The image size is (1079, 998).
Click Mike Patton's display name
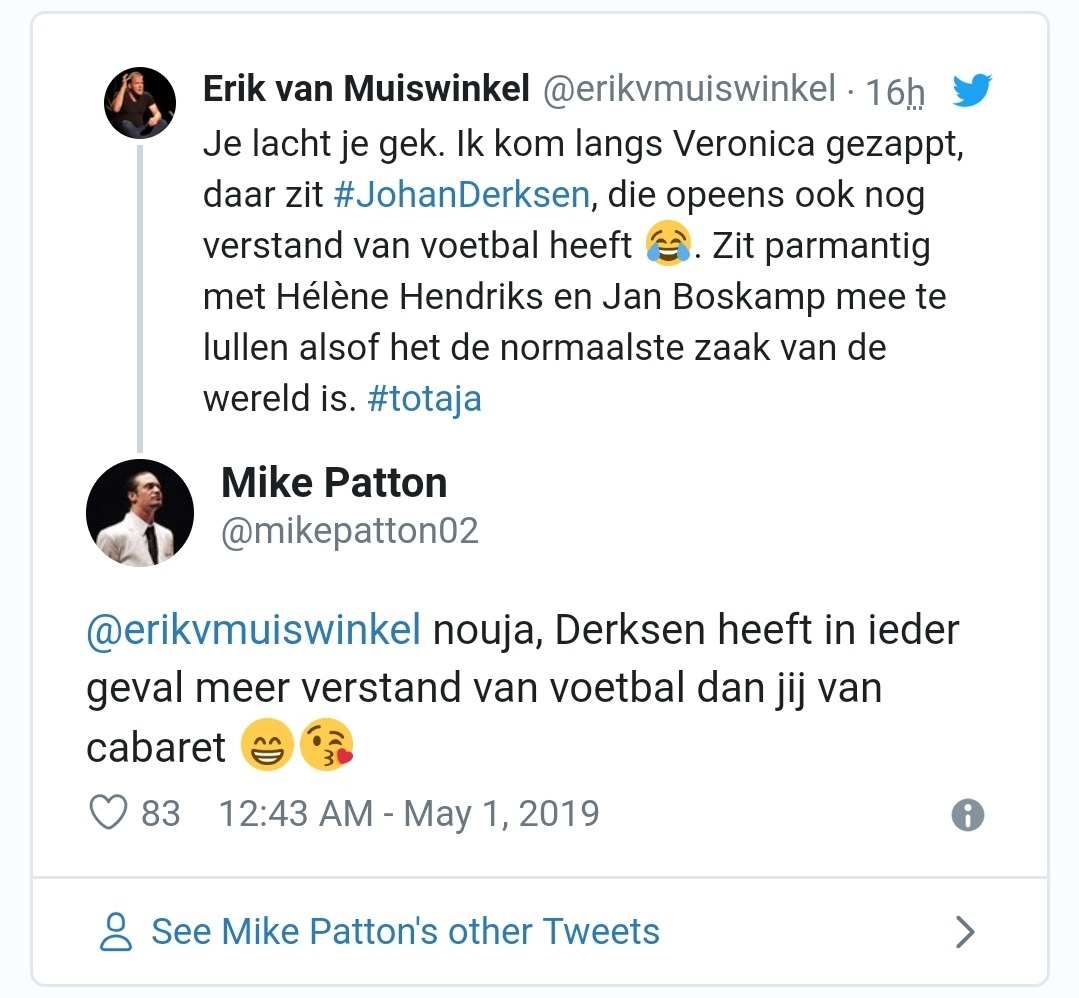click(x=333, y=482)
